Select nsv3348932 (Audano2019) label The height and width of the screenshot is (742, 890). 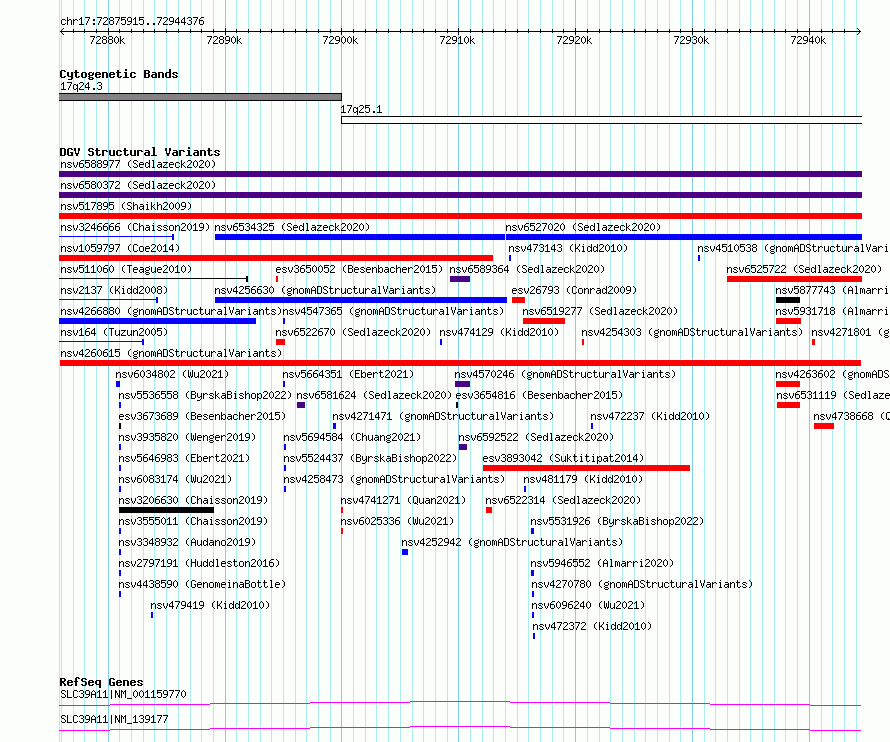187,542
